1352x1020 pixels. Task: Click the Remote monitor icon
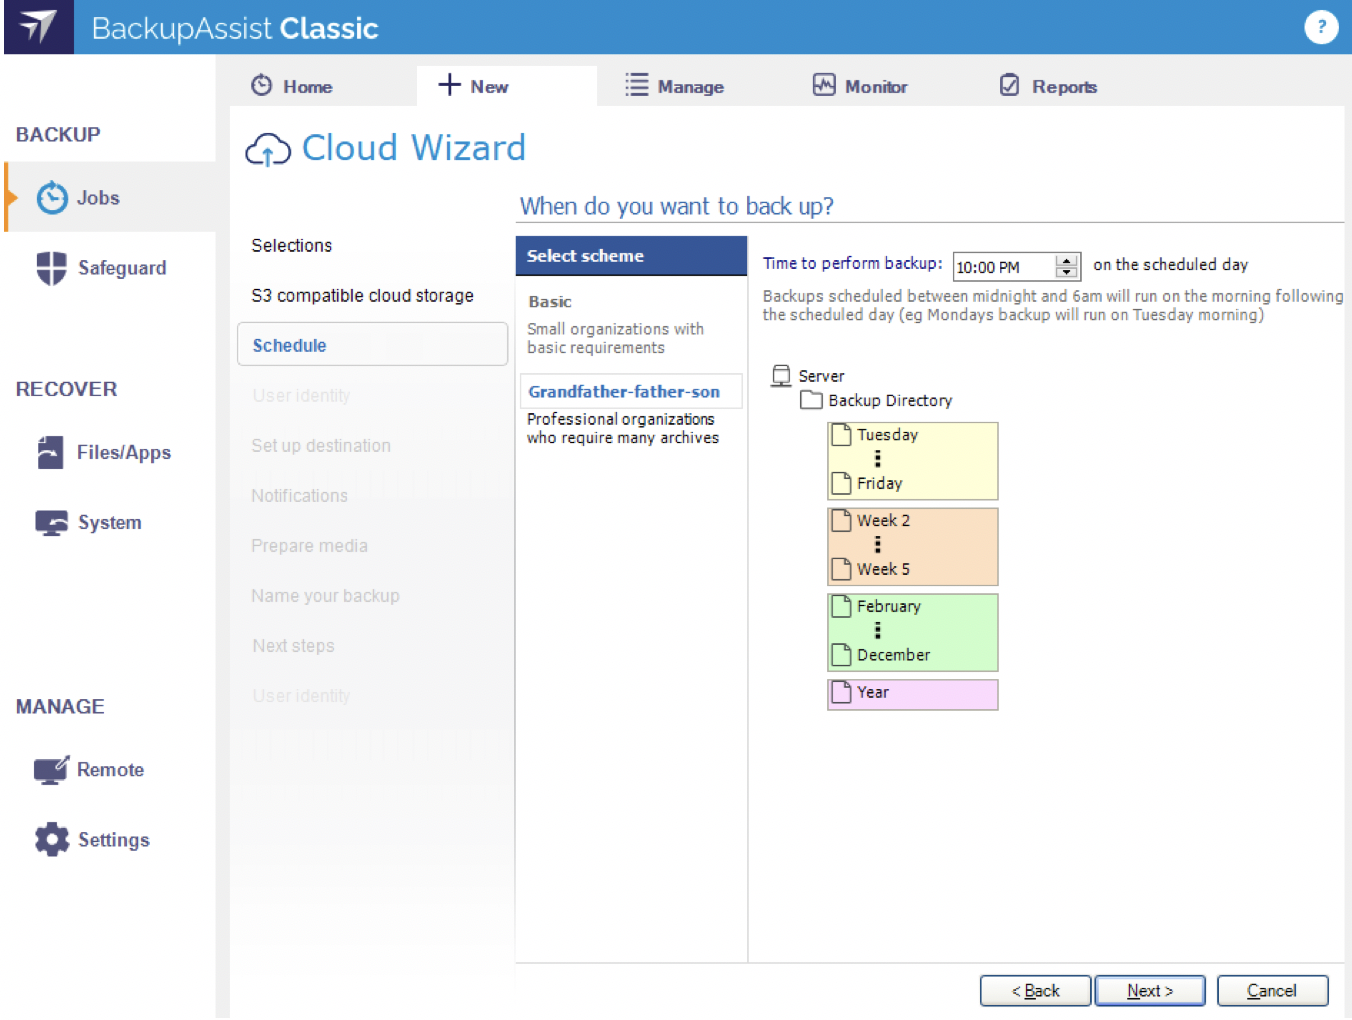tap(51, 770)
